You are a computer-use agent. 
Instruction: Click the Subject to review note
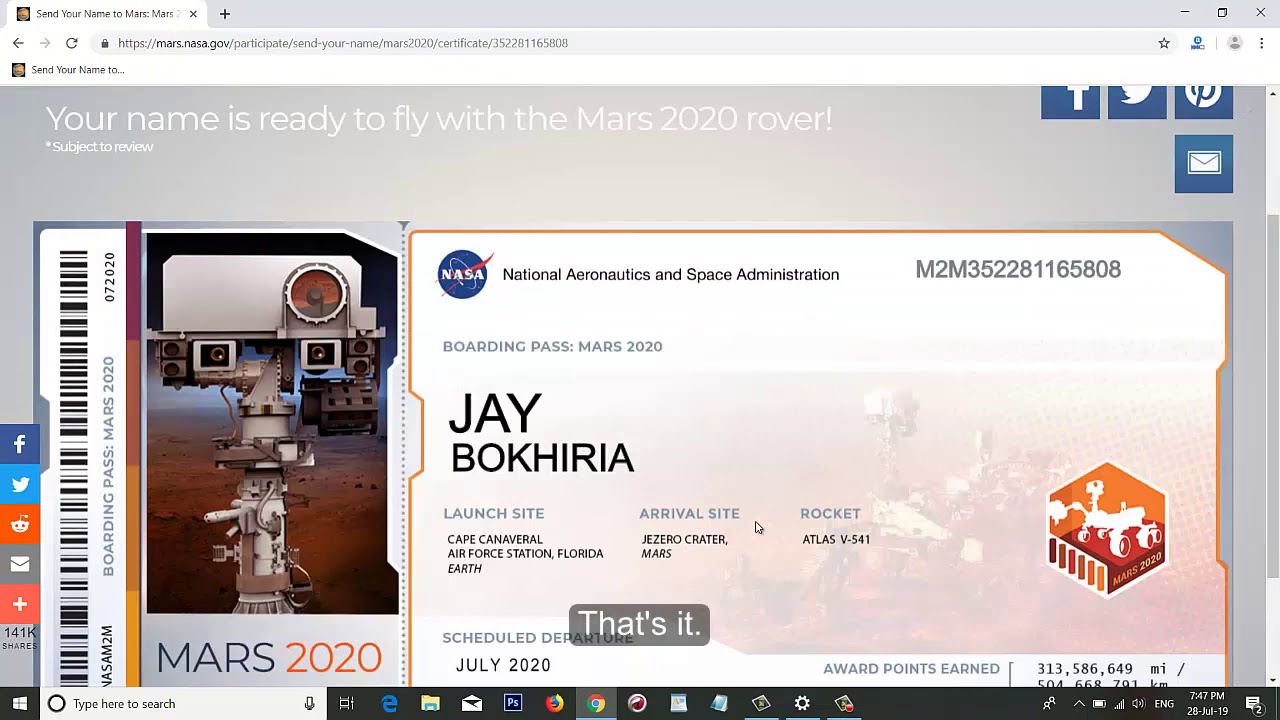[x=99, y=147]
